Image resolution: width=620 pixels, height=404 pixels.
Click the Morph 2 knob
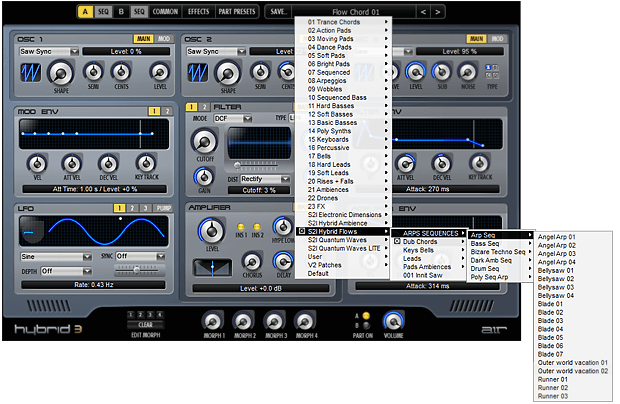point(244,321)
